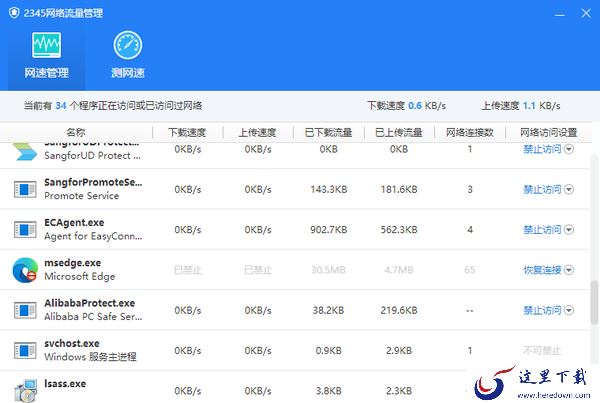Screen dimensions: 600x403
Task: Block network access for ECAgent.exe
Action: tap(542, 230)
